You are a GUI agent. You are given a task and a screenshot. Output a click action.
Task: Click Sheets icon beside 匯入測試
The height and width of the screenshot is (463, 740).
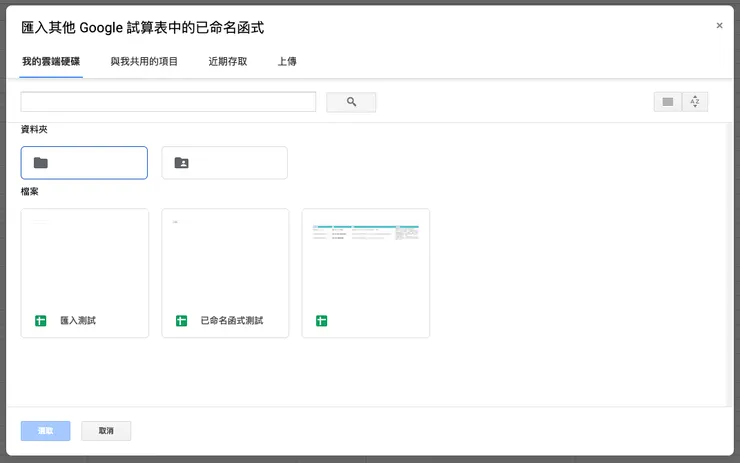pos(41,321)
